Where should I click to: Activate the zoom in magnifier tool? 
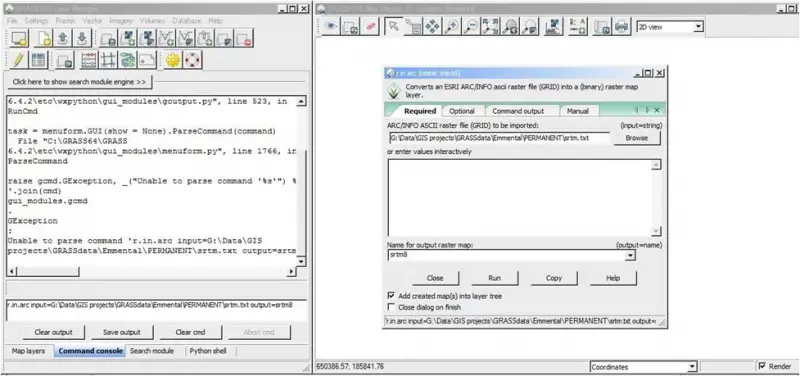(x=452, y=27)
